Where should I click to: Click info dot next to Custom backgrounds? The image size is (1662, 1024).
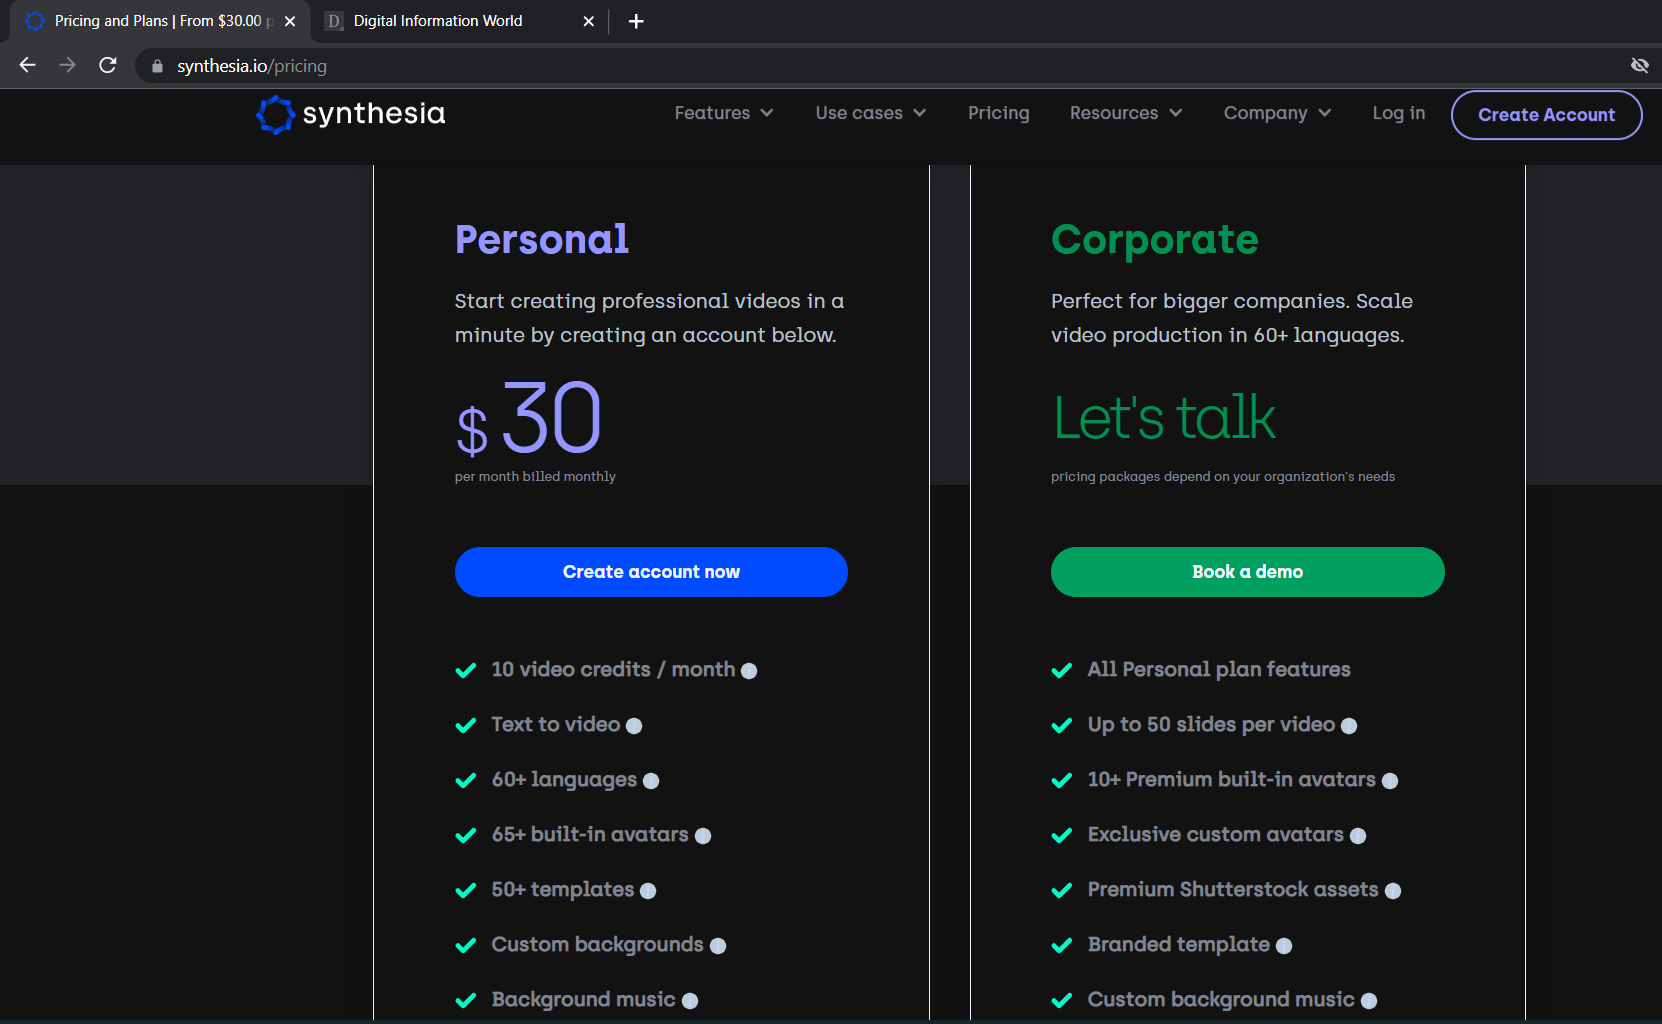tap(718, 946)
